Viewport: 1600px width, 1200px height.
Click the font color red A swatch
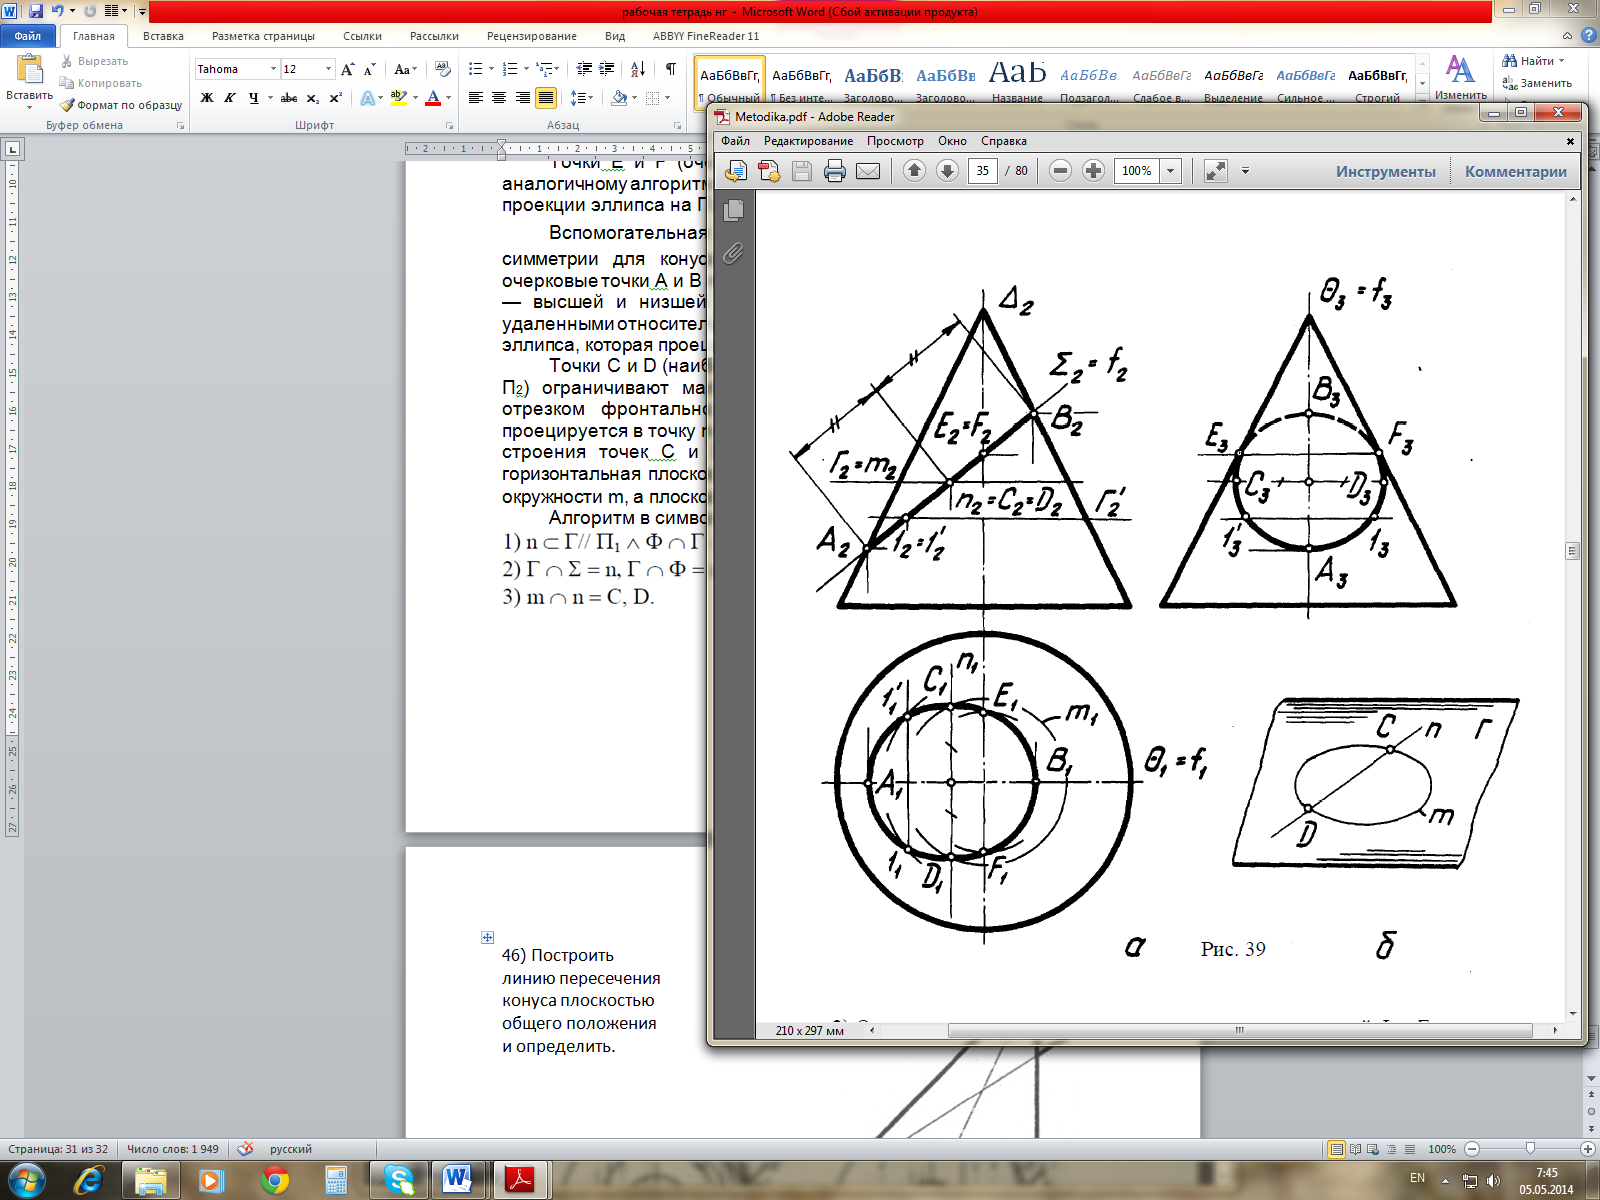[x=433, y=98]
